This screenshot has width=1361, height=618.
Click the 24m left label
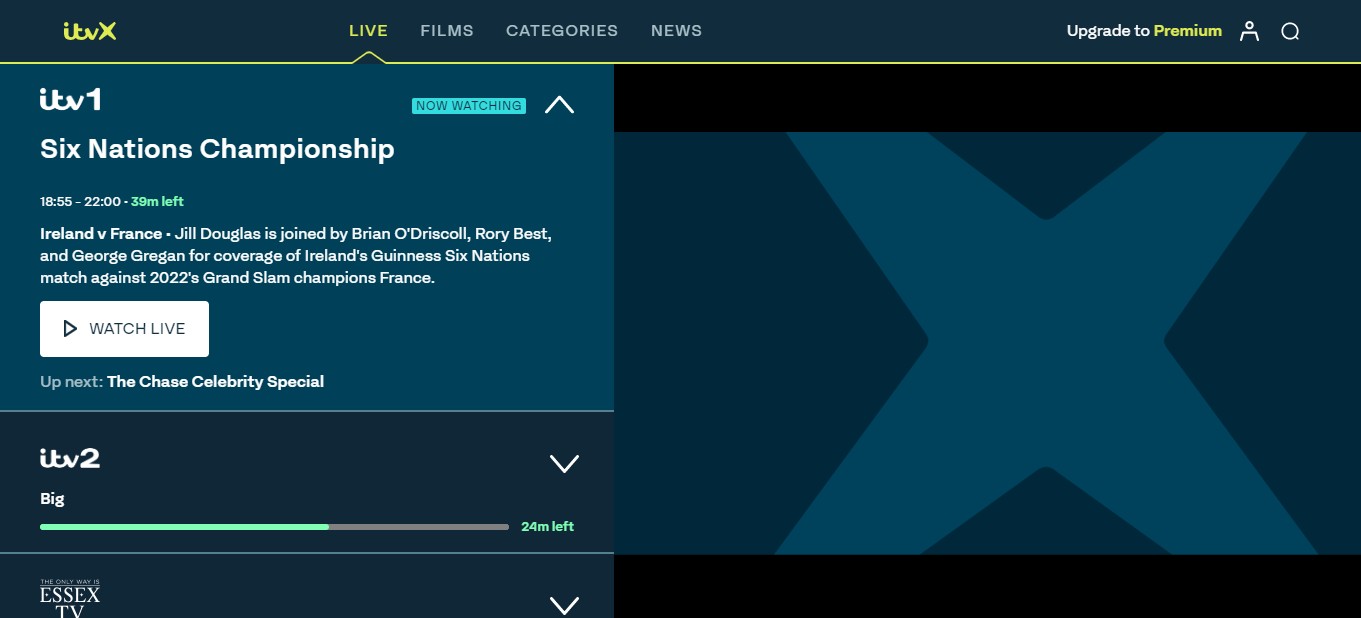[x=547, y=526]
